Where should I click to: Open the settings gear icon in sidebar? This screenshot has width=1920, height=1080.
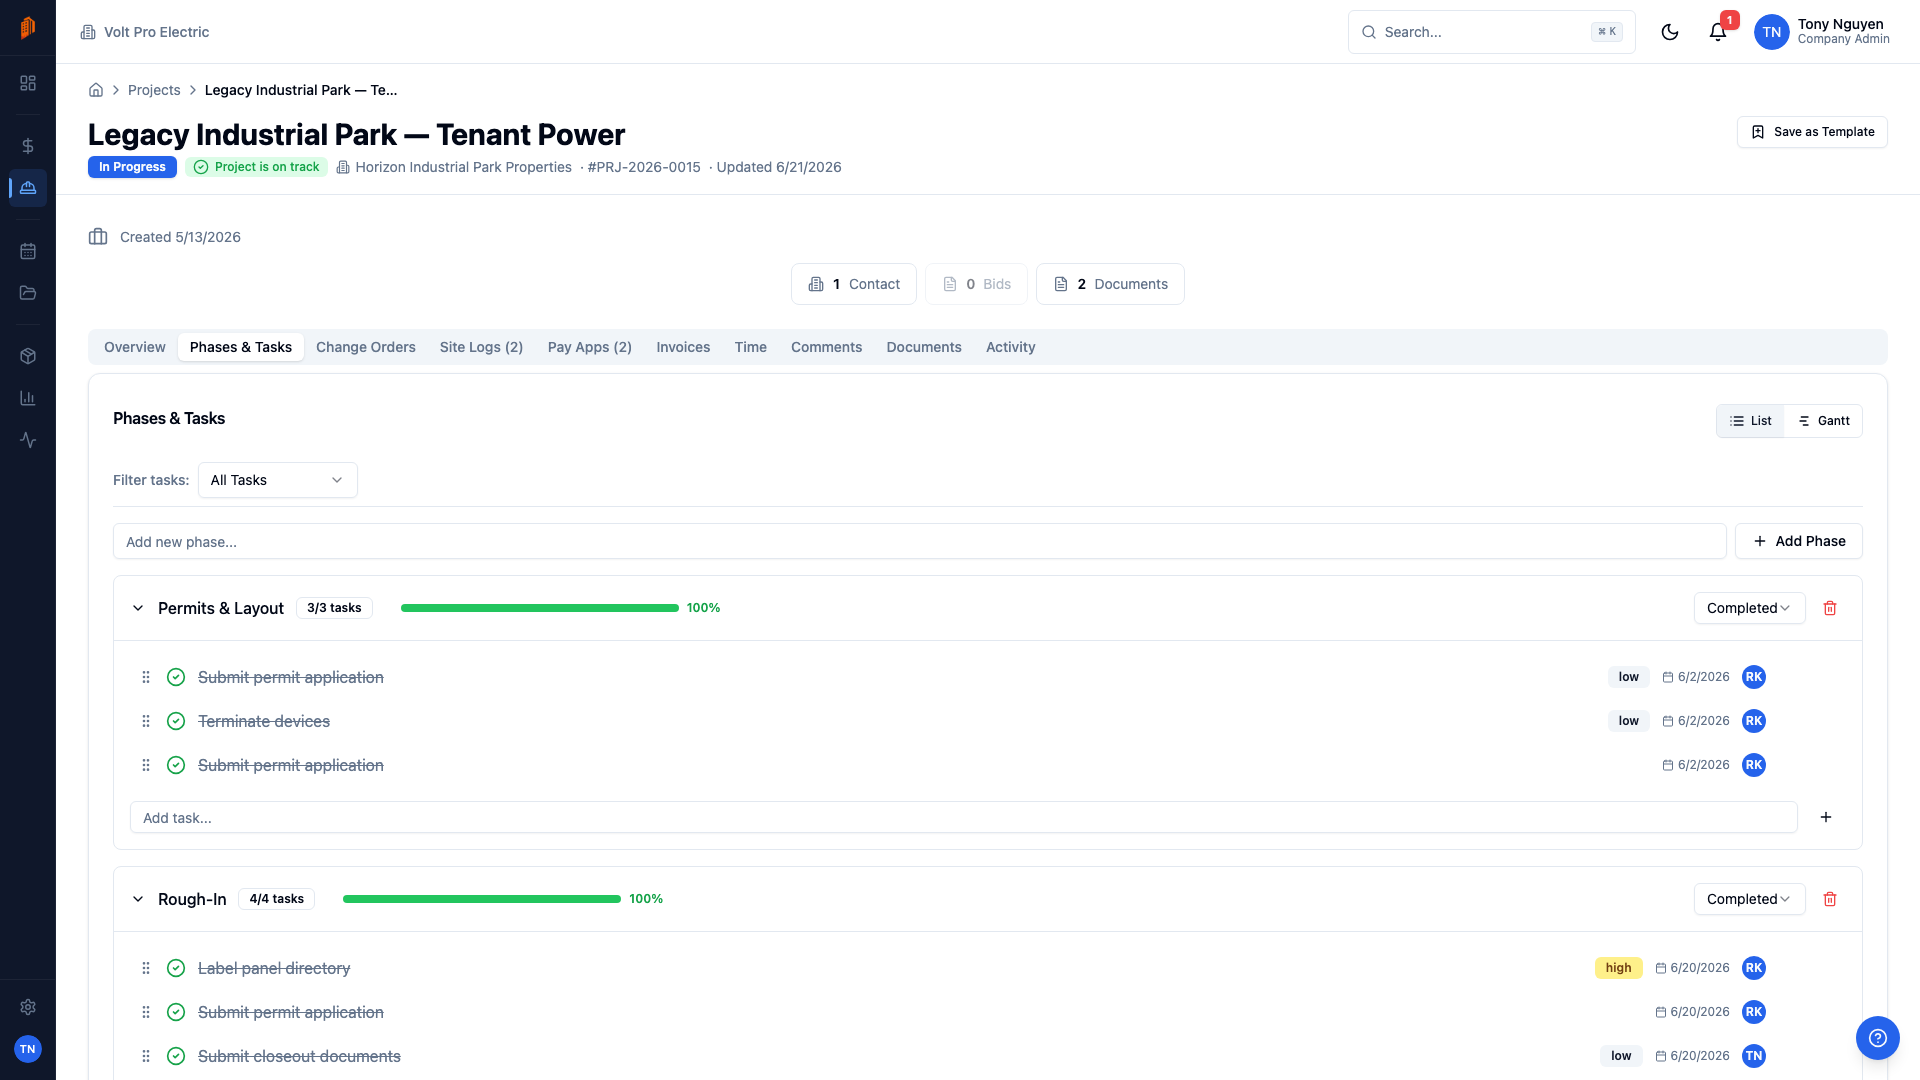click(x=28, y=1007)
